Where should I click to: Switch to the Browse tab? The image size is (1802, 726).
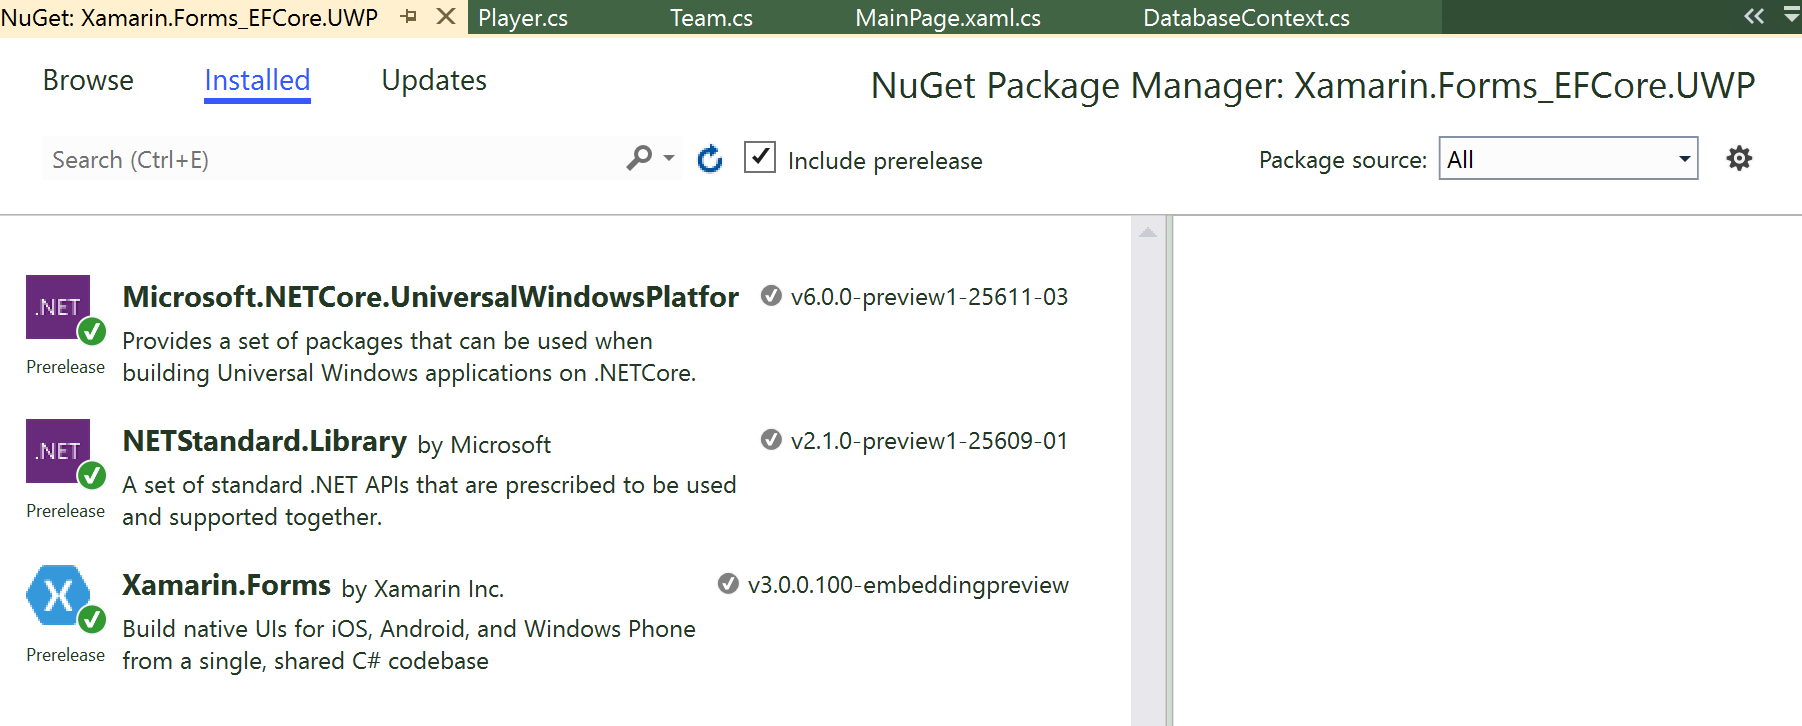(88, 80)
